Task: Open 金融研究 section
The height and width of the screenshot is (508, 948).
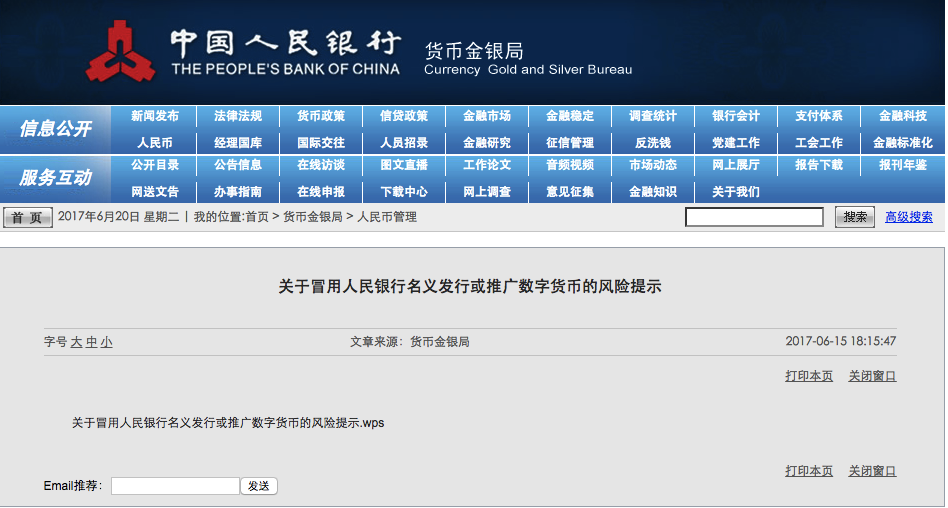Action: pos(487,143)
